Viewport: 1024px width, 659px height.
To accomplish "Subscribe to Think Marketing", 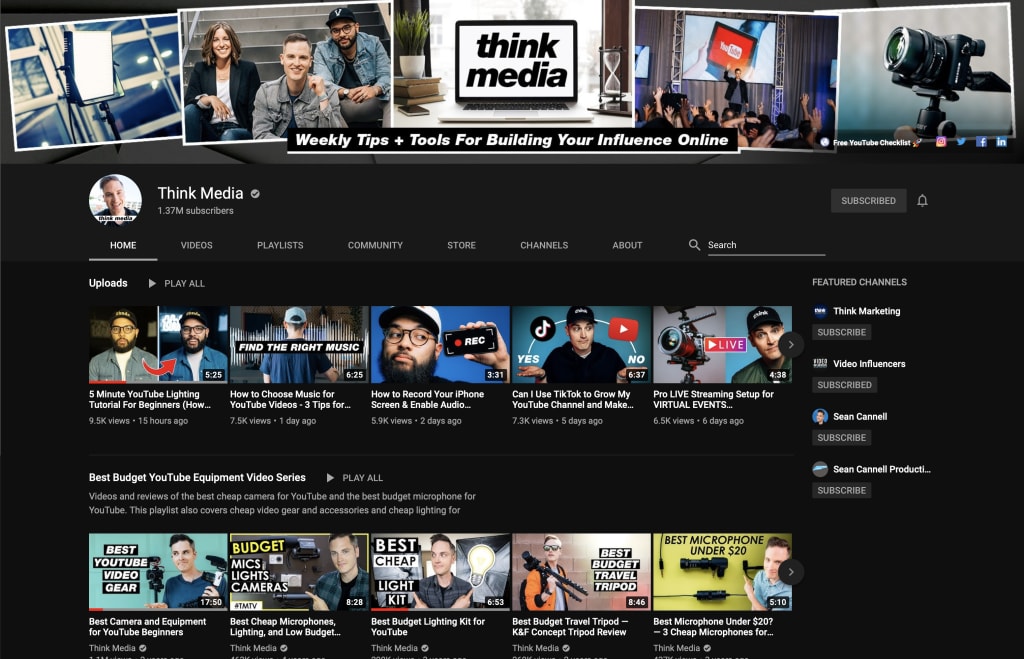I will pyautogui.click(x=842, y=332).
